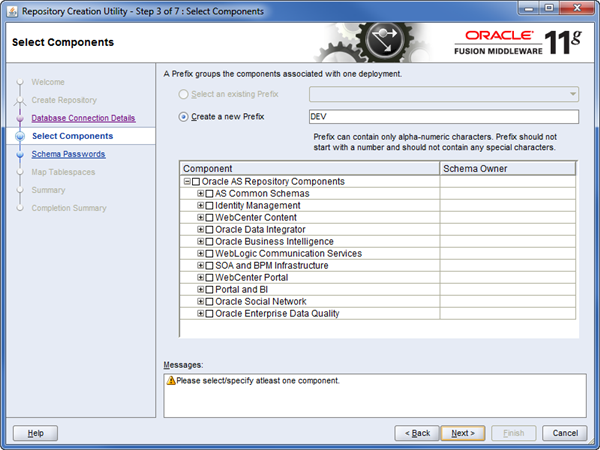The width and height of the screenshot is (600, 450).
Task: Select the 'Select Components' step in sidebar
Action: click(72, 136)
